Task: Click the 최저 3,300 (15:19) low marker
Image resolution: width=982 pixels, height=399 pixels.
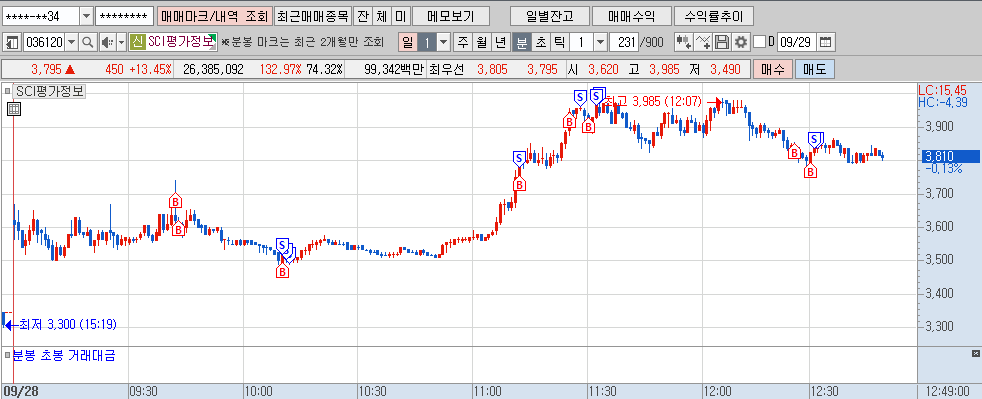Action: 60,324
